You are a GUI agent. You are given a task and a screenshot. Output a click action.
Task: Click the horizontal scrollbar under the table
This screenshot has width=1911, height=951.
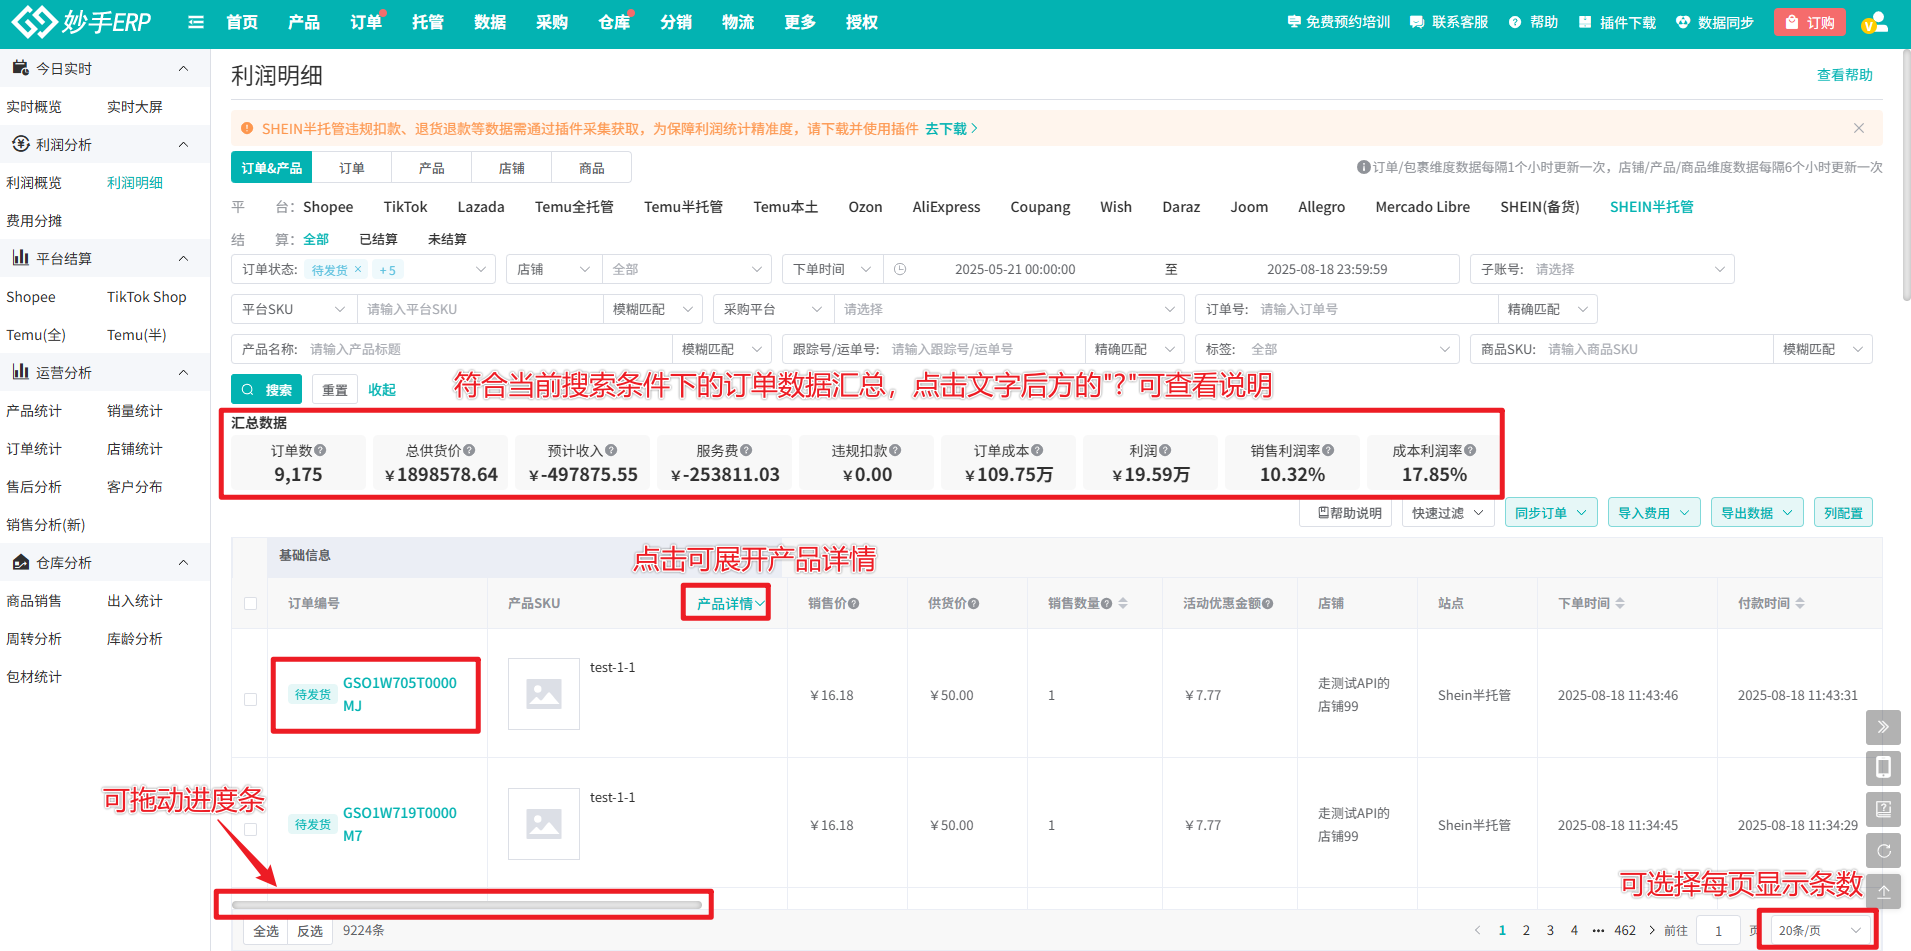click(x=466, y=905)
